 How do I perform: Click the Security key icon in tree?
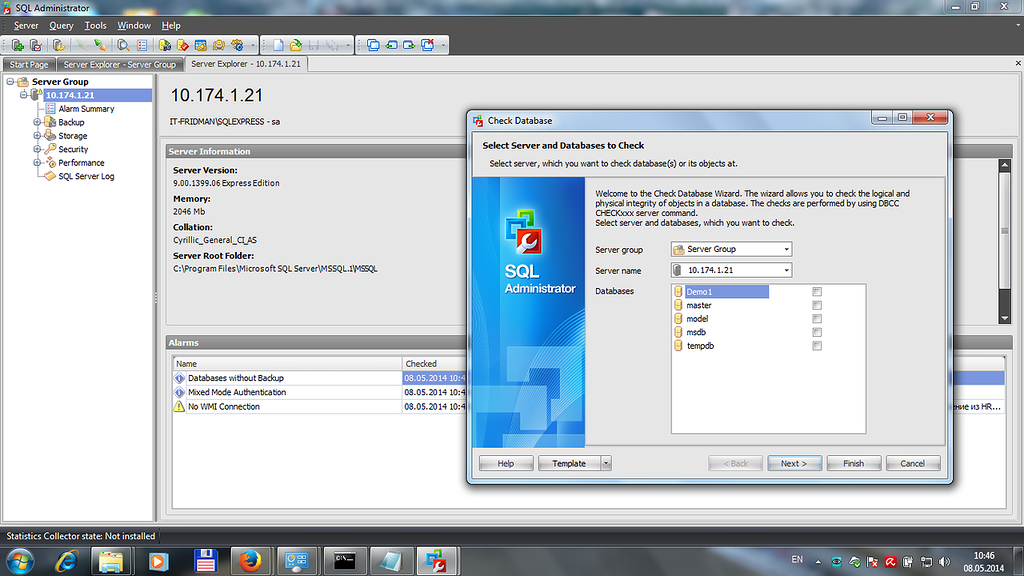pos(49,149)
